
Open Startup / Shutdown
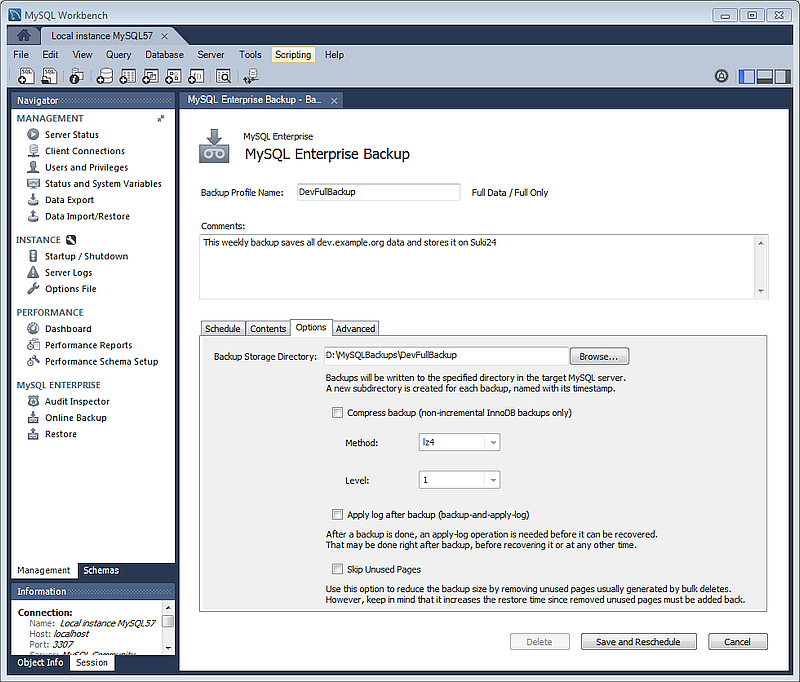[86, 256]
